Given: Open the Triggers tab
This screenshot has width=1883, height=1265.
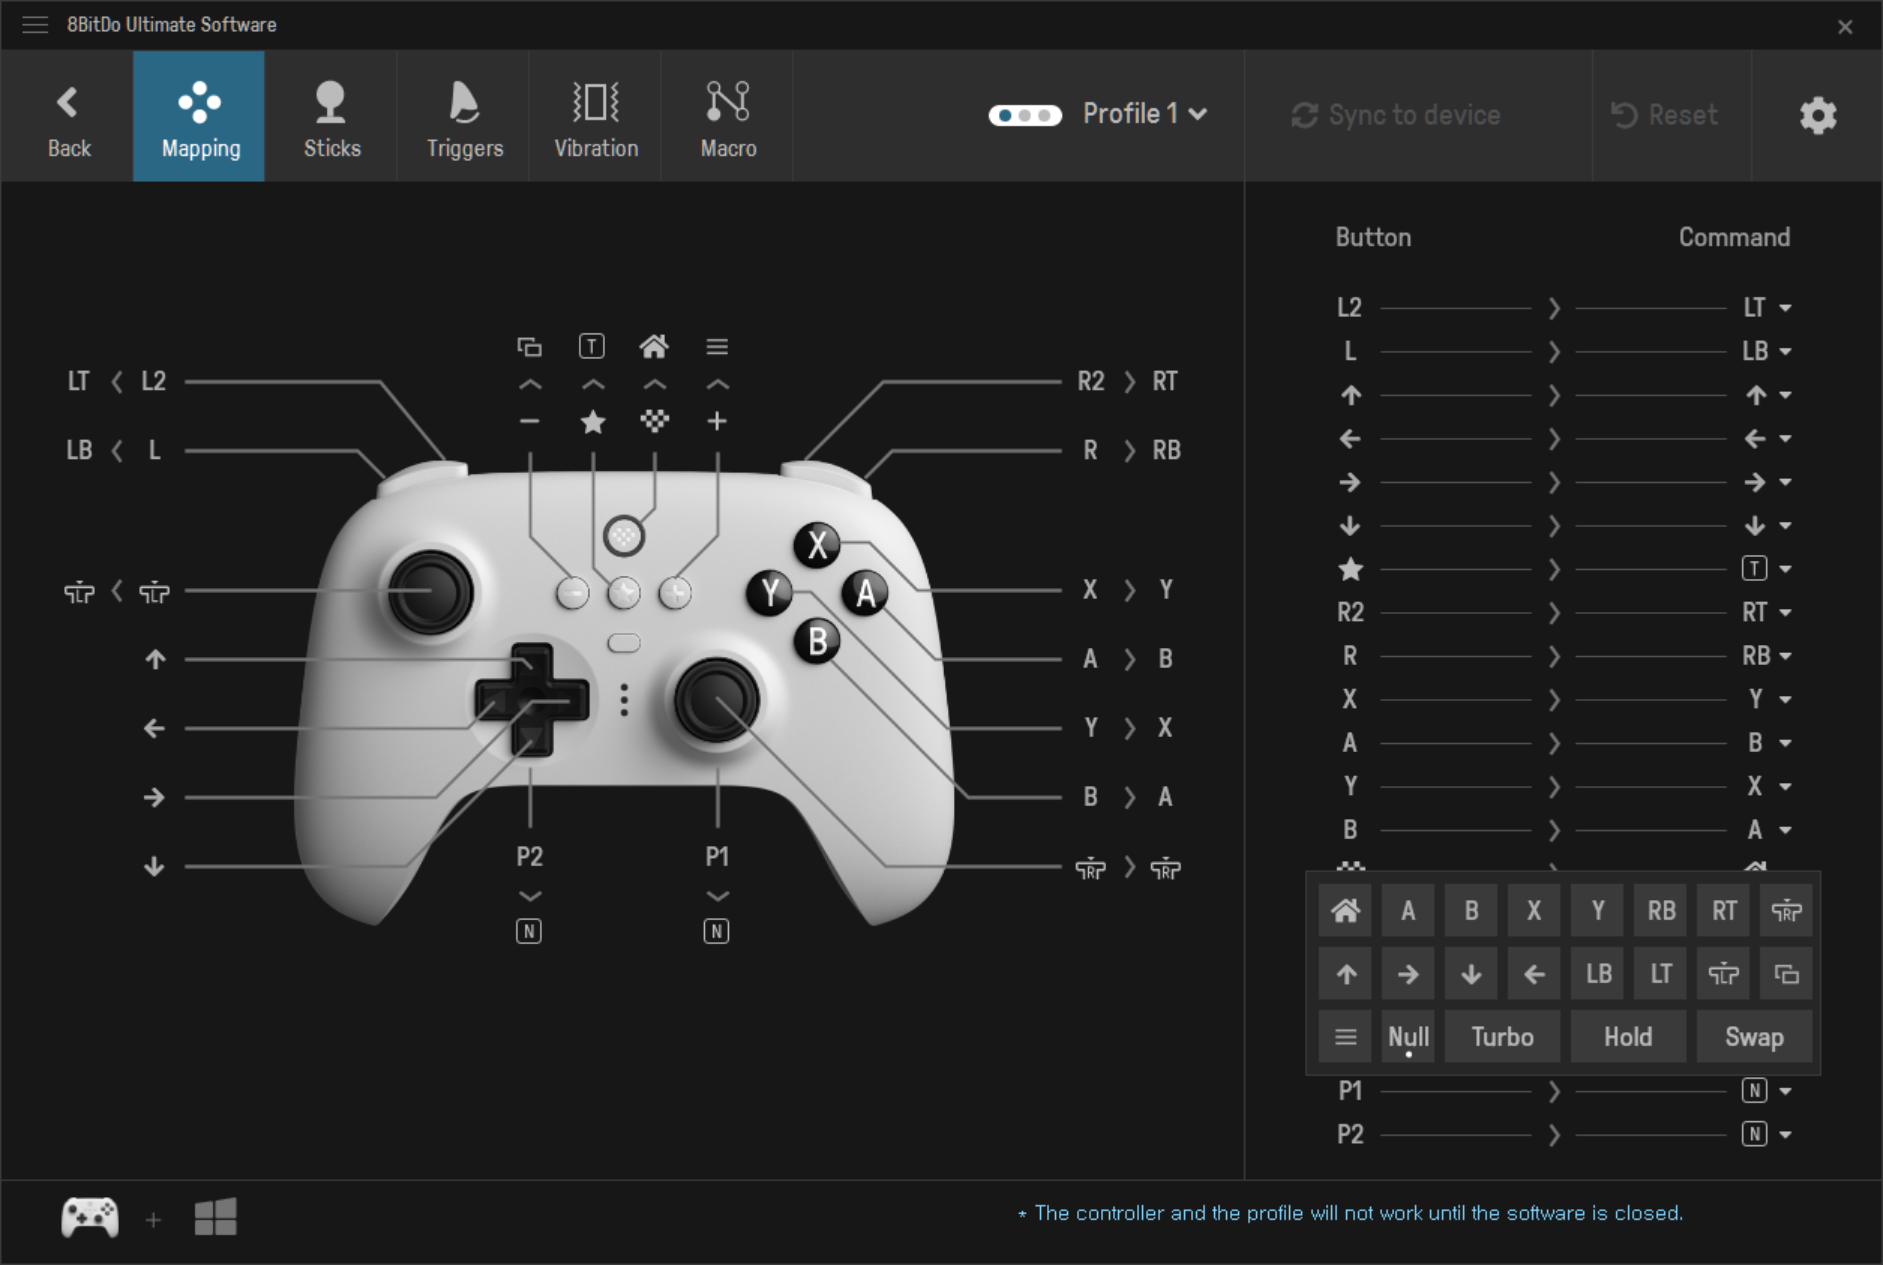Looking at the screenshot, I should click(x=464, y=117).
